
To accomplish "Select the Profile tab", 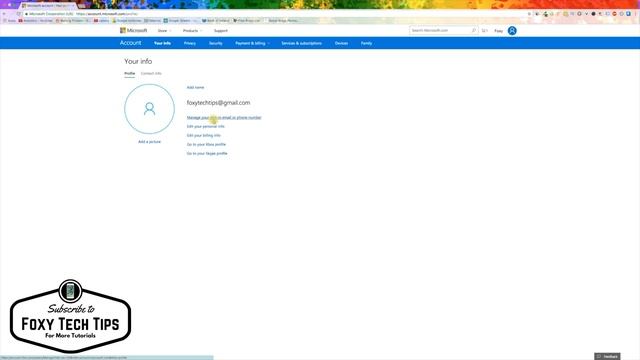I will point(129,73).
